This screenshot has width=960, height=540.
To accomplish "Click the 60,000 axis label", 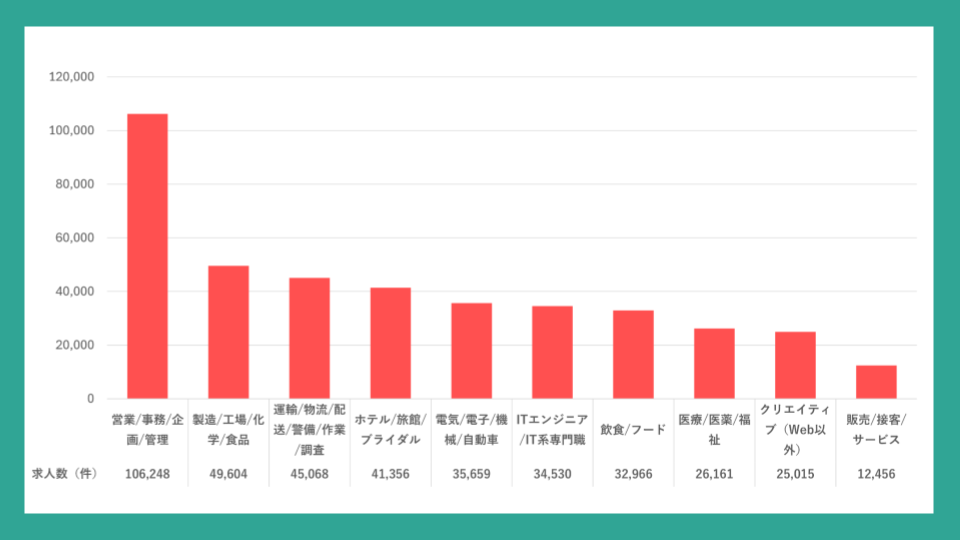I will coord(75,238).
